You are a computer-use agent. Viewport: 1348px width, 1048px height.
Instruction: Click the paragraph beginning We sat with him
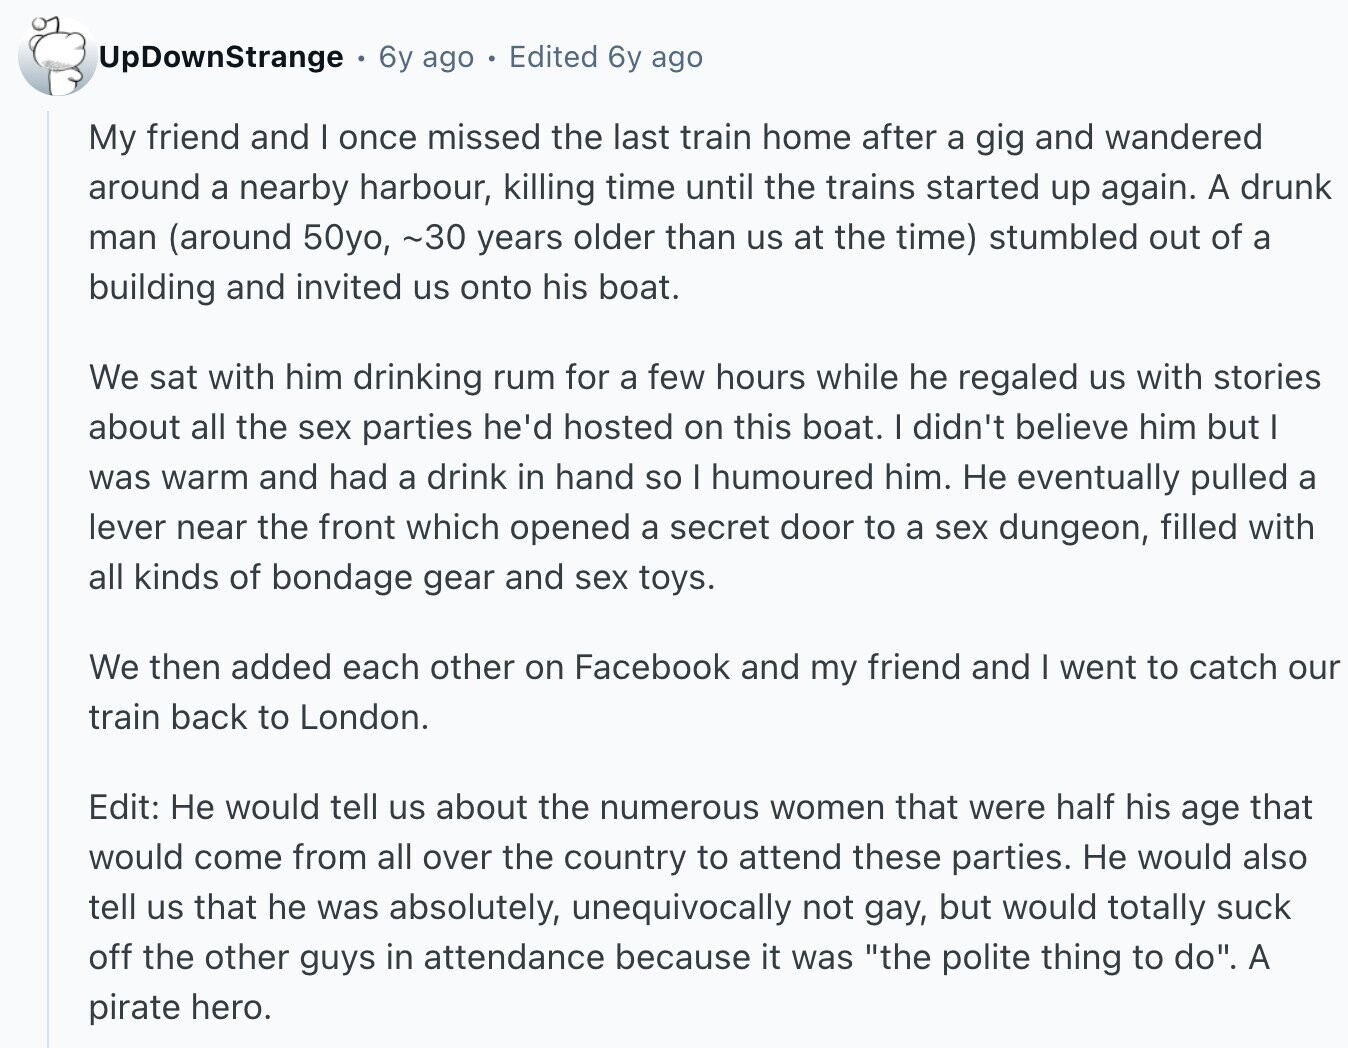tap(704, 477)
